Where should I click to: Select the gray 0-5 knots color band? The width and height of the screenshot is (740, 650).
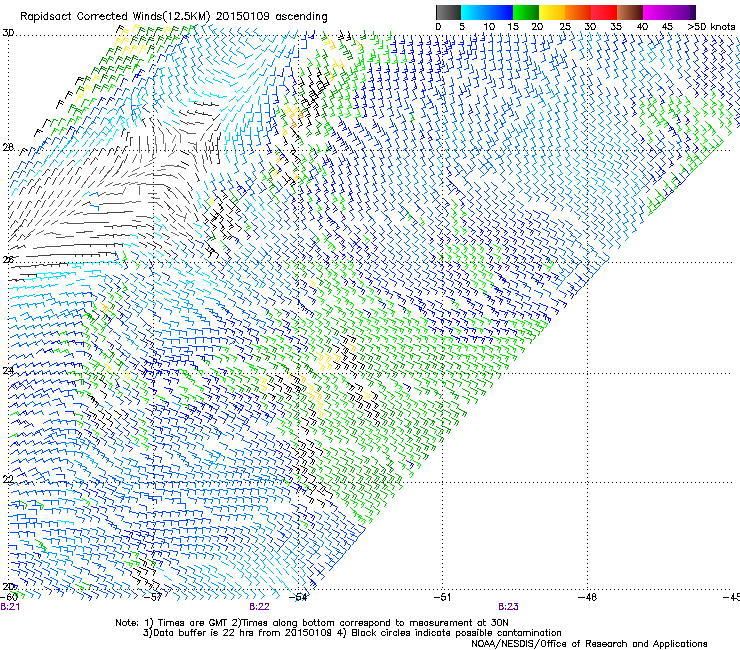[448, 12]
